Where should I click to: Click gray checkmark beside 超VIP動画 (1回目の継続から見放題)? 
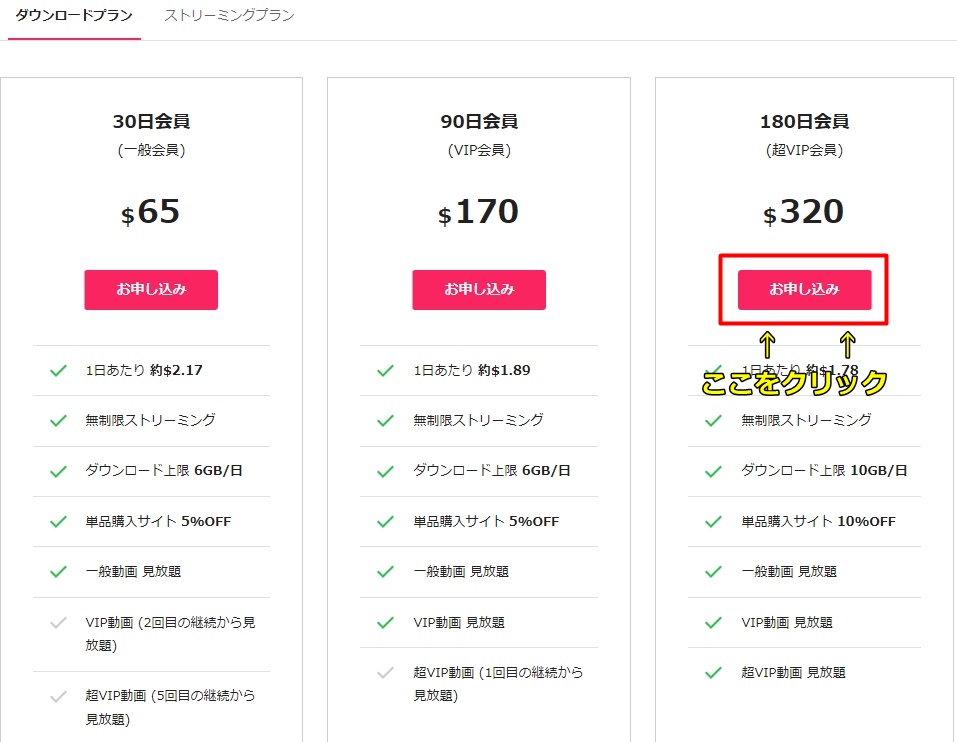click(385, 673)
